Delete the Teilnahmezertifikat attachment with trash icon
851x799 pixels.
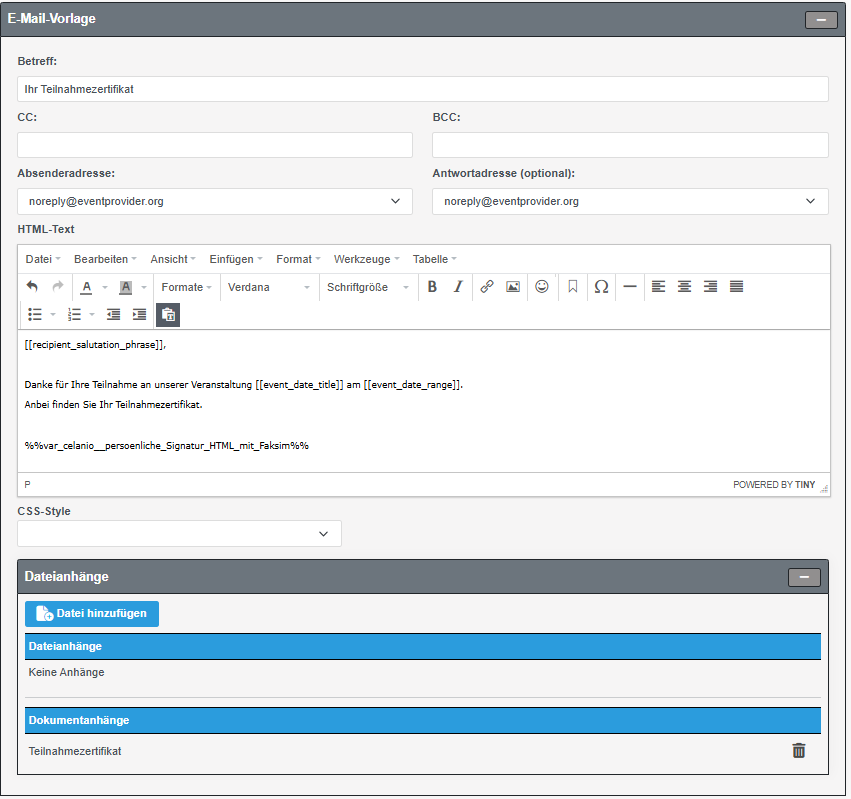(x=798, y=750)
